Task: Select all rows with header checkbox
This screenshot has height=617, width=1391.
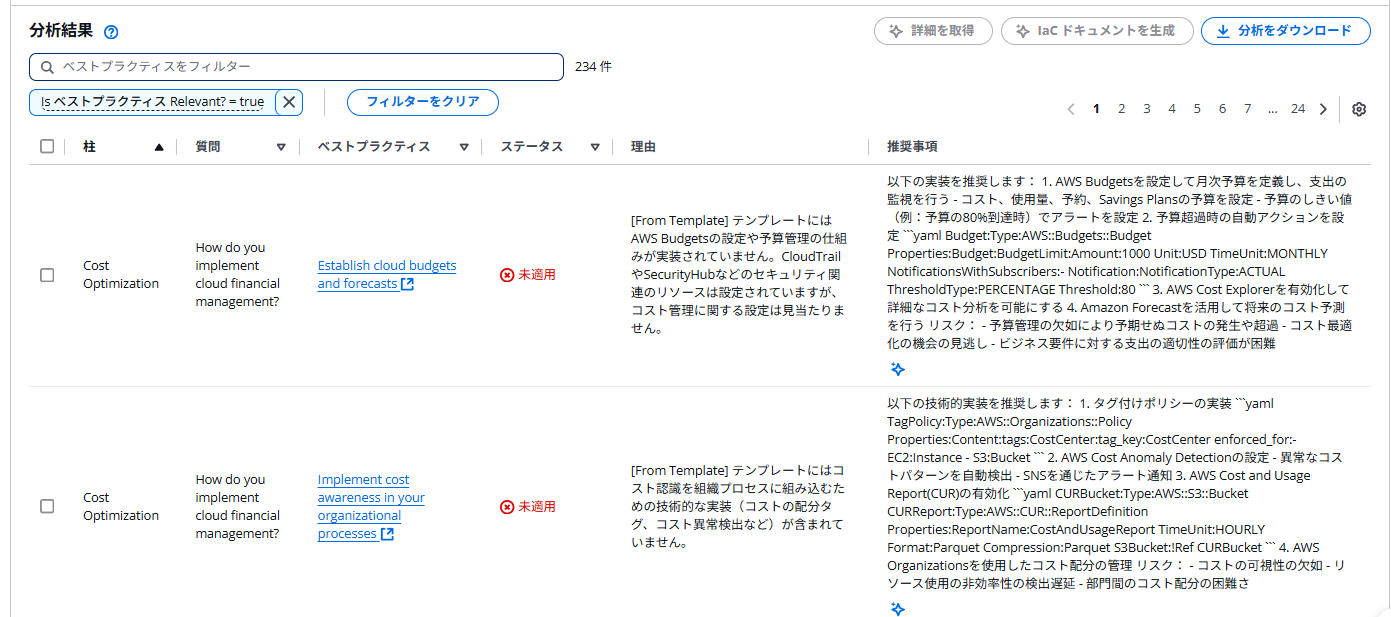Action: pos(47,146)
